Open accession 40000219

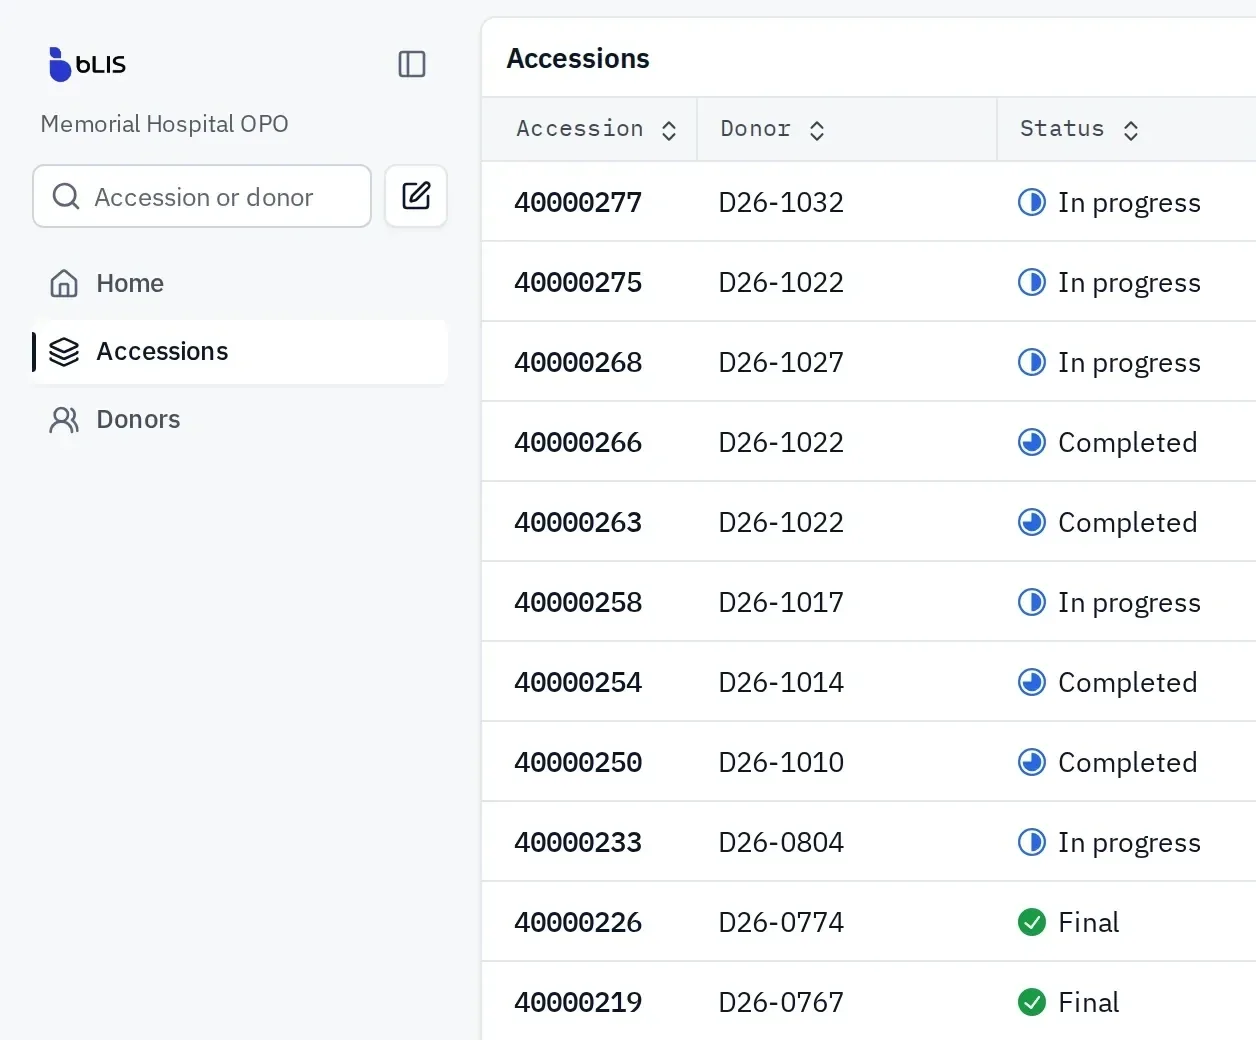[x=578, y=1002]
